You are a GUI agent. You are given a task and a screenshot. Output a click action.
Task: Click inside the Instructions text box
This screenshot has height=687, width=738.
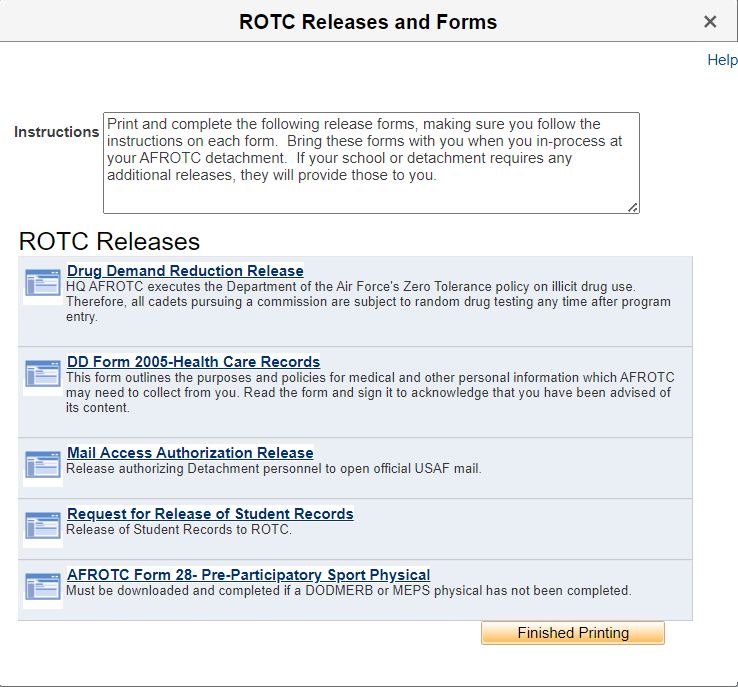coord(370,162)
